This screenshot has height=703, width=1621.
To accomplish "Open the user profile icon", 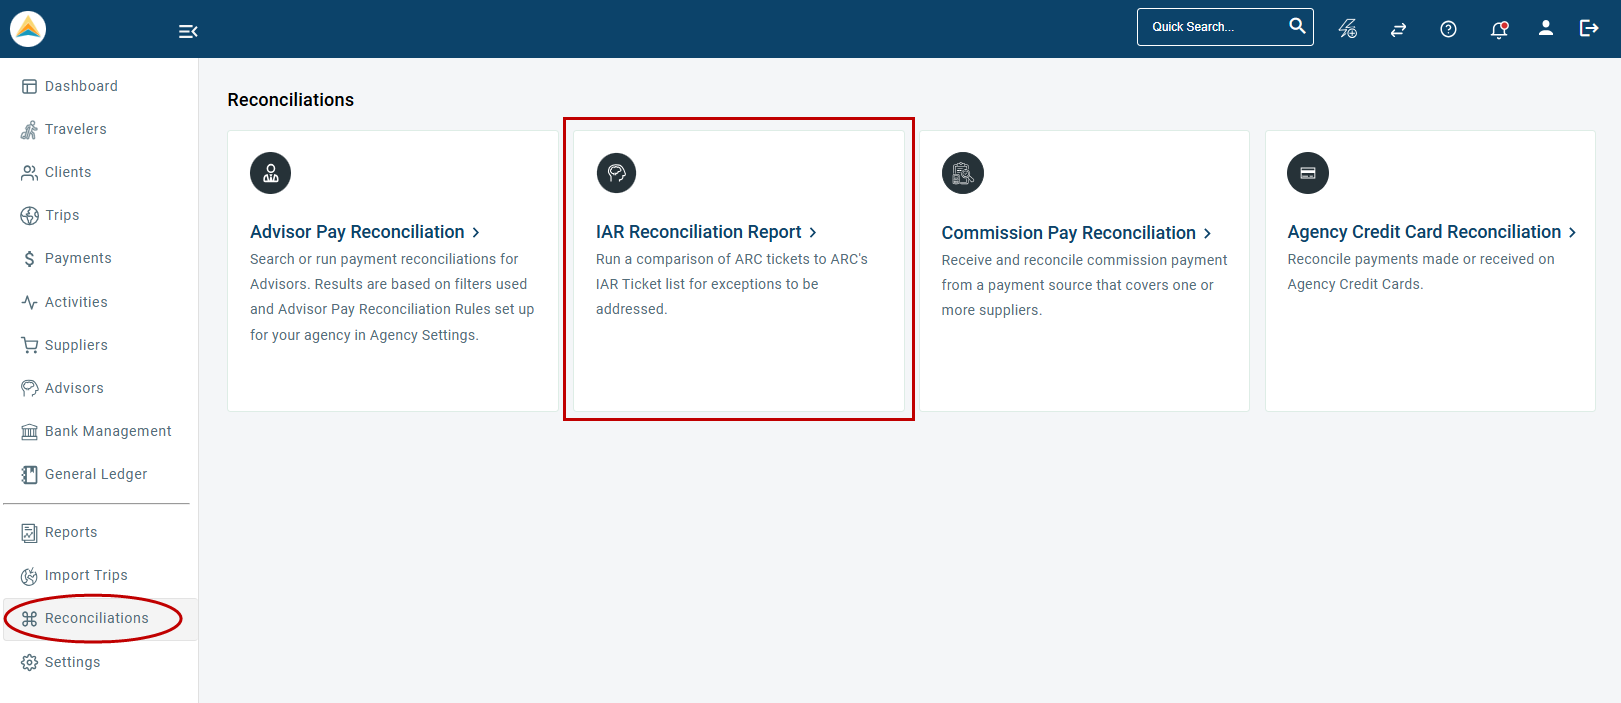I will pos(1545,28).
